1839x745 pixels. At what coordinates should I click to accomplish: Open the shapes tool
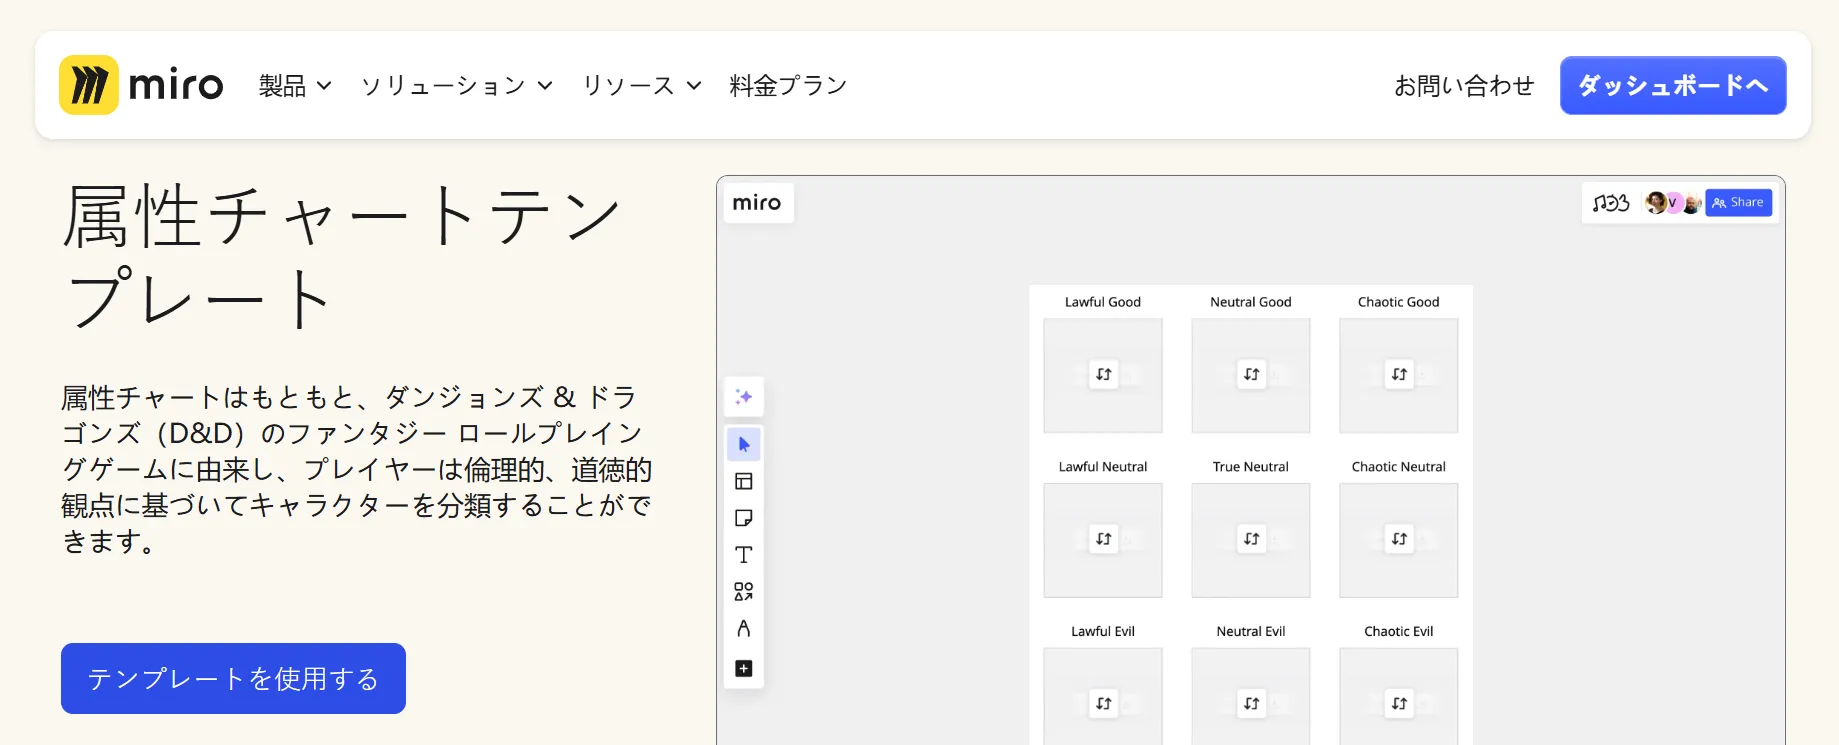[743, 592]
